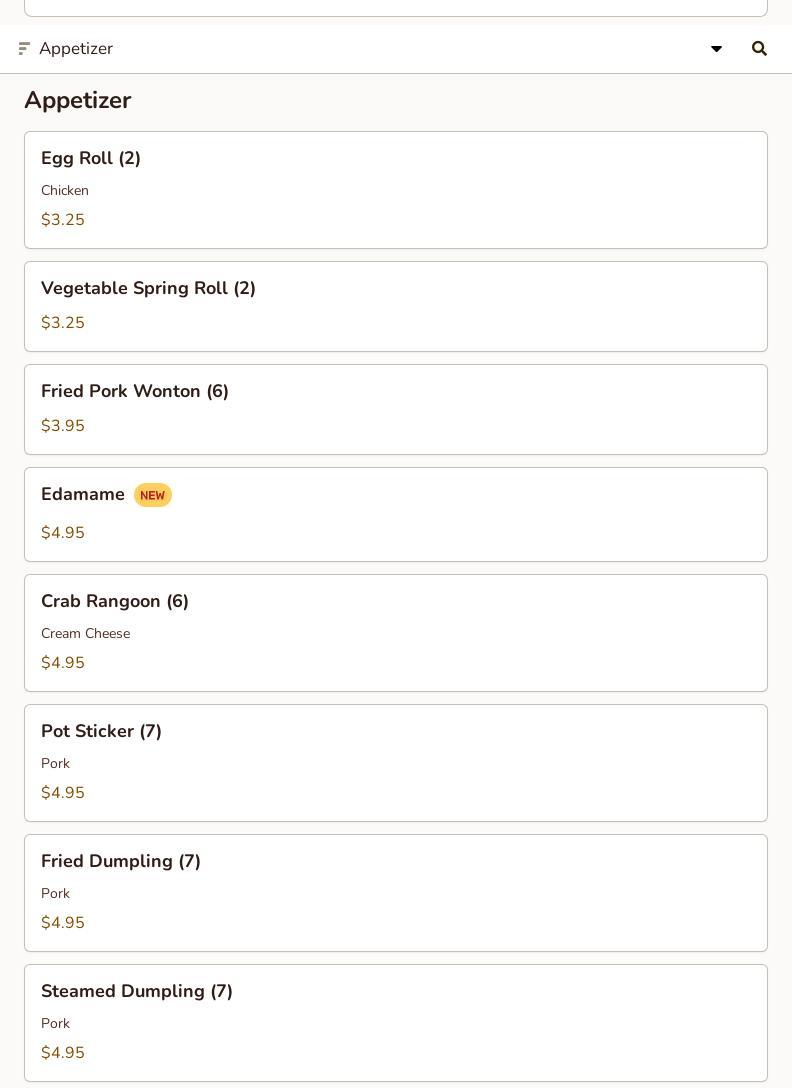Viewport: 792px width, 1088px height.
Task: Click the $3.25 price under Egg Roll
Action: pos(62,220)
